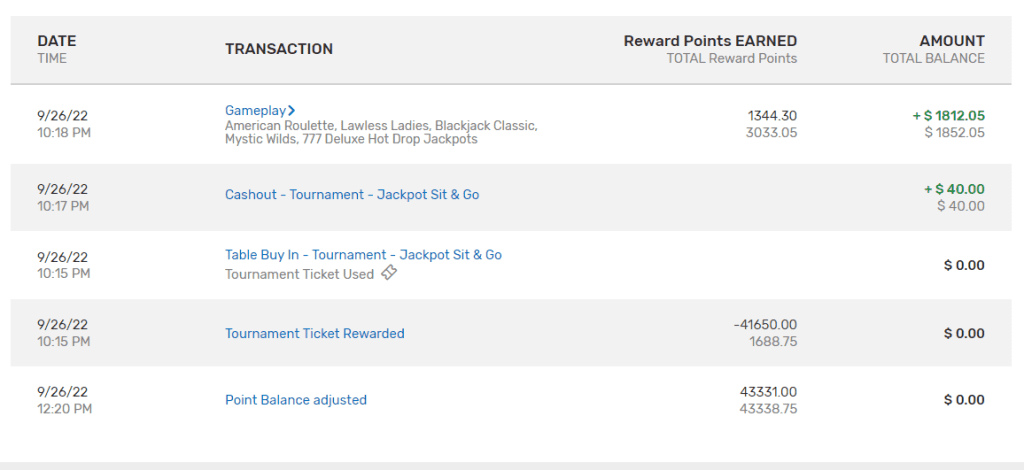Open Point Balance adjusted transaction
The height and width of the screenshot is (470, 1024).
(296, 400)
